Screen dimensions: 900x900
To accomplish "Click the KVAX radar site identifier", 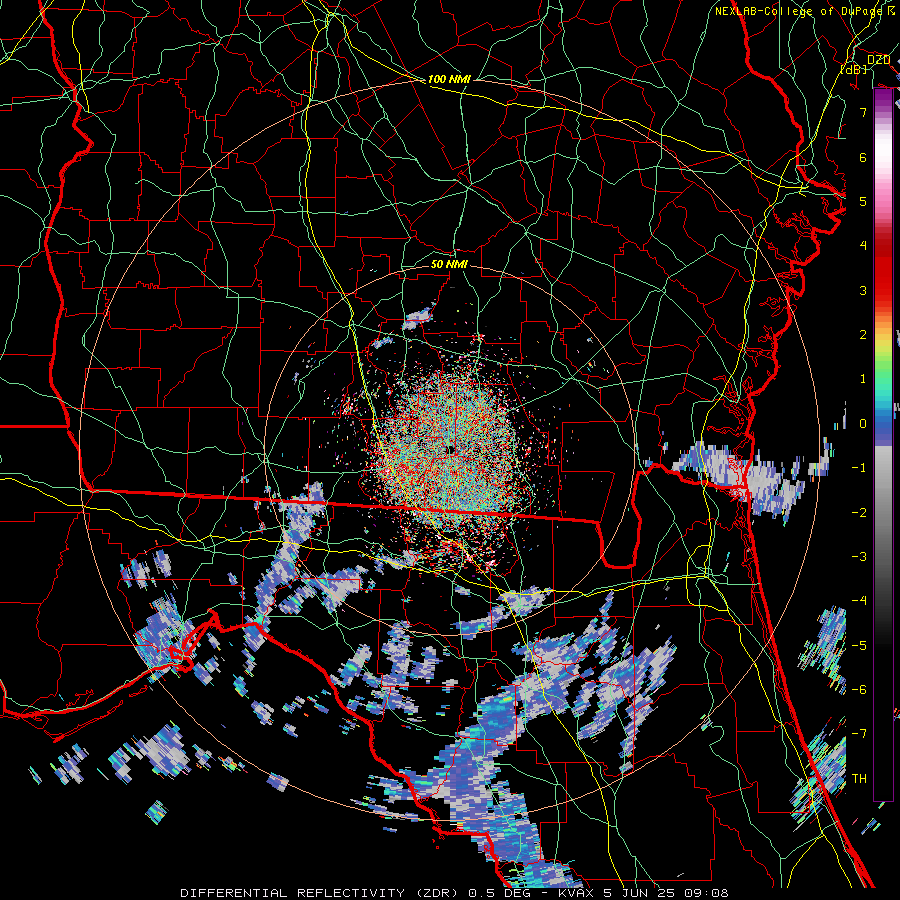I will coord(576,893).
